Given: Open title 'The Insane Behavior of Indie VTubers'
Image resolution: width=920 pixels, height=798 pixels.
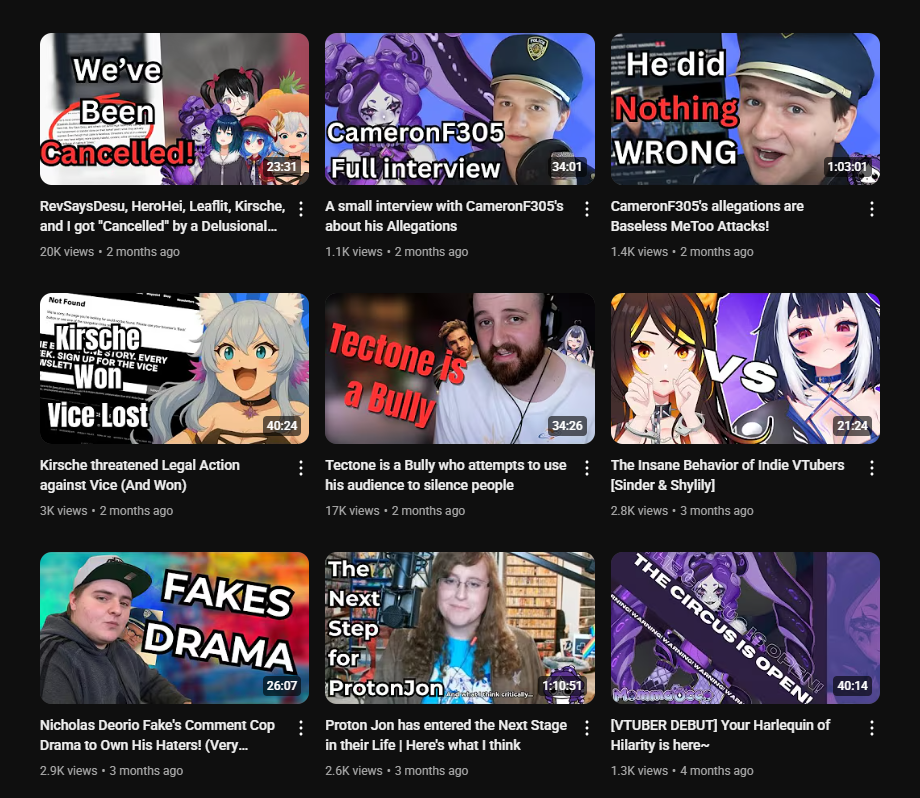Looking at the screenshot, I should (728, 465).
